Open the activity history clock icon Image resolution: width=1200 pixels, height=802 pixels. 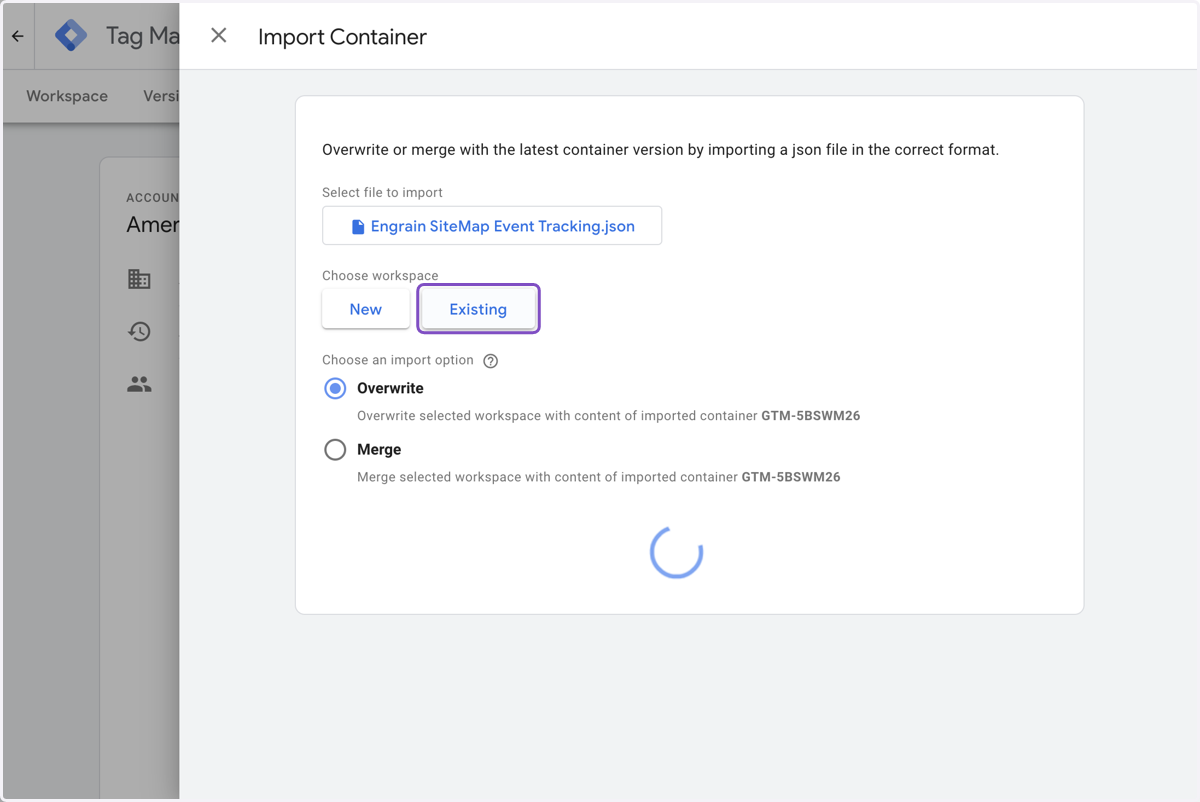click(x=140, y=331)
